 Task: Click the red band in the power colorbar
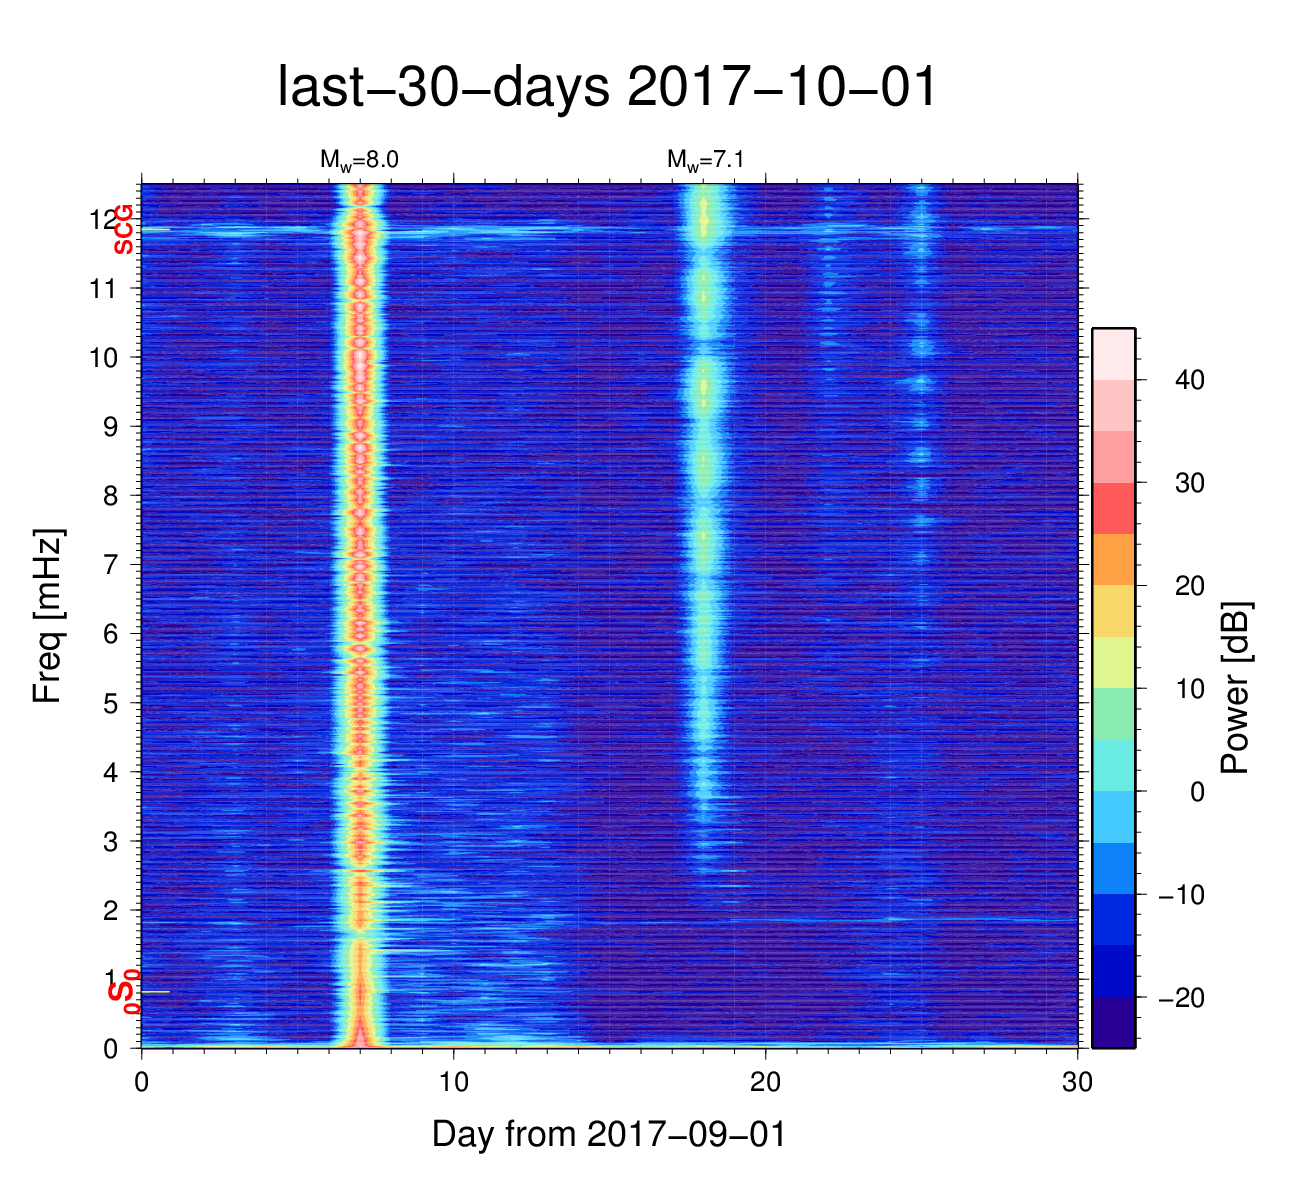tap(1113, 508)
